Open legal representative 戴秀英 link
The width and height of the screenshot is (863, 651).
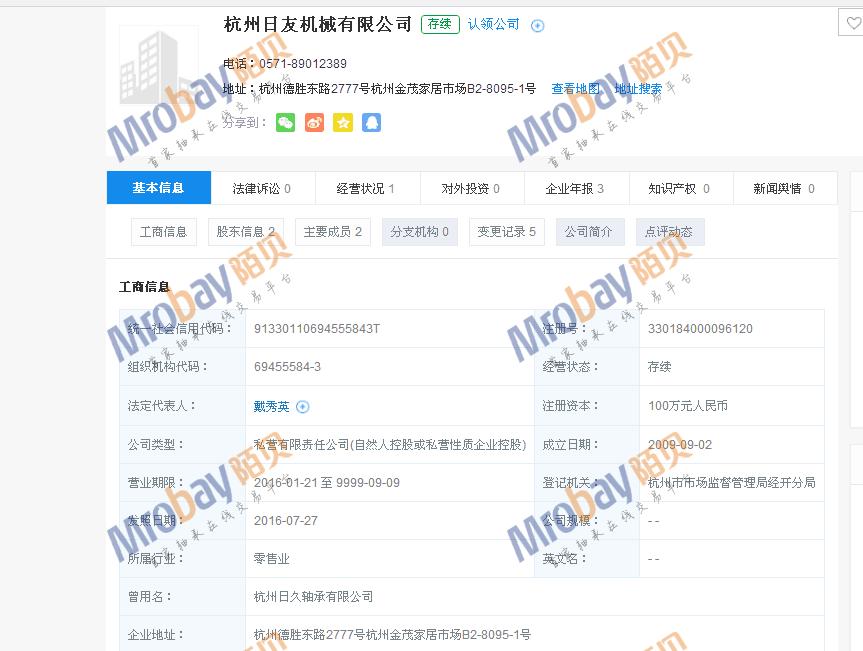pyautogui.click(x=271, y=407)
